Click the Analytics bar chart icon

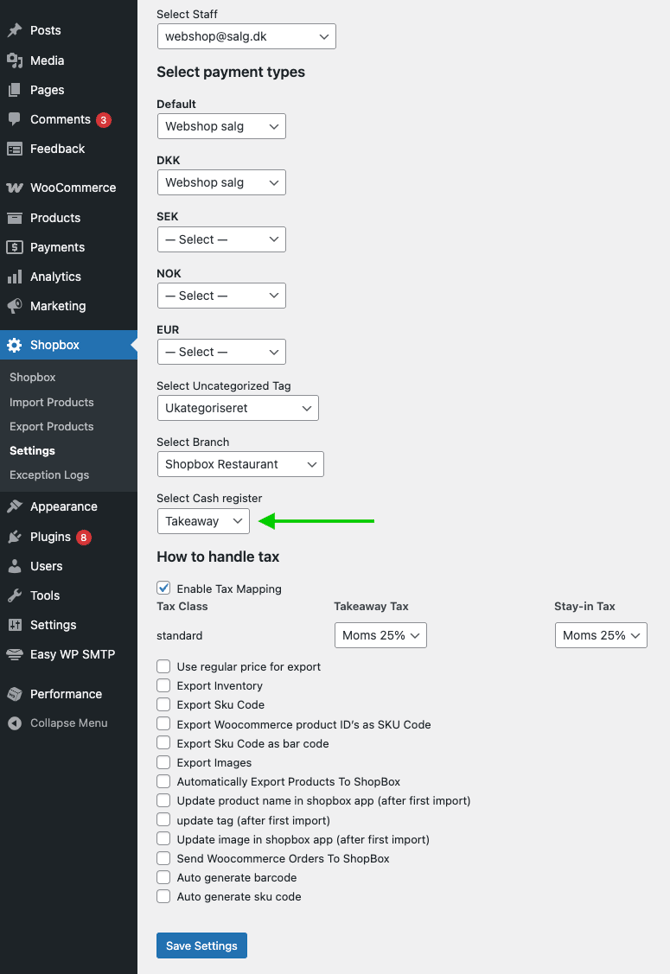tap(14, 277)
